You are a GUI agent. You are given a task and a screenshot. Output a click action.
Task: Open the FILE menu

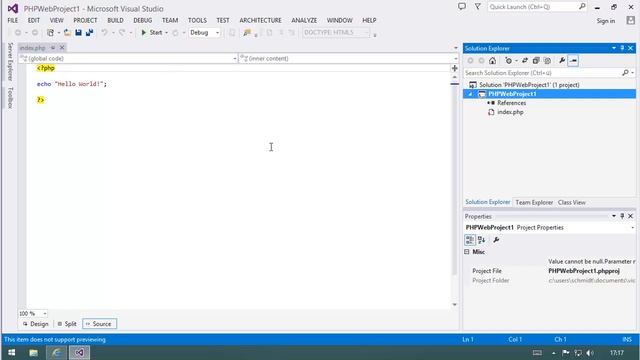13,20
